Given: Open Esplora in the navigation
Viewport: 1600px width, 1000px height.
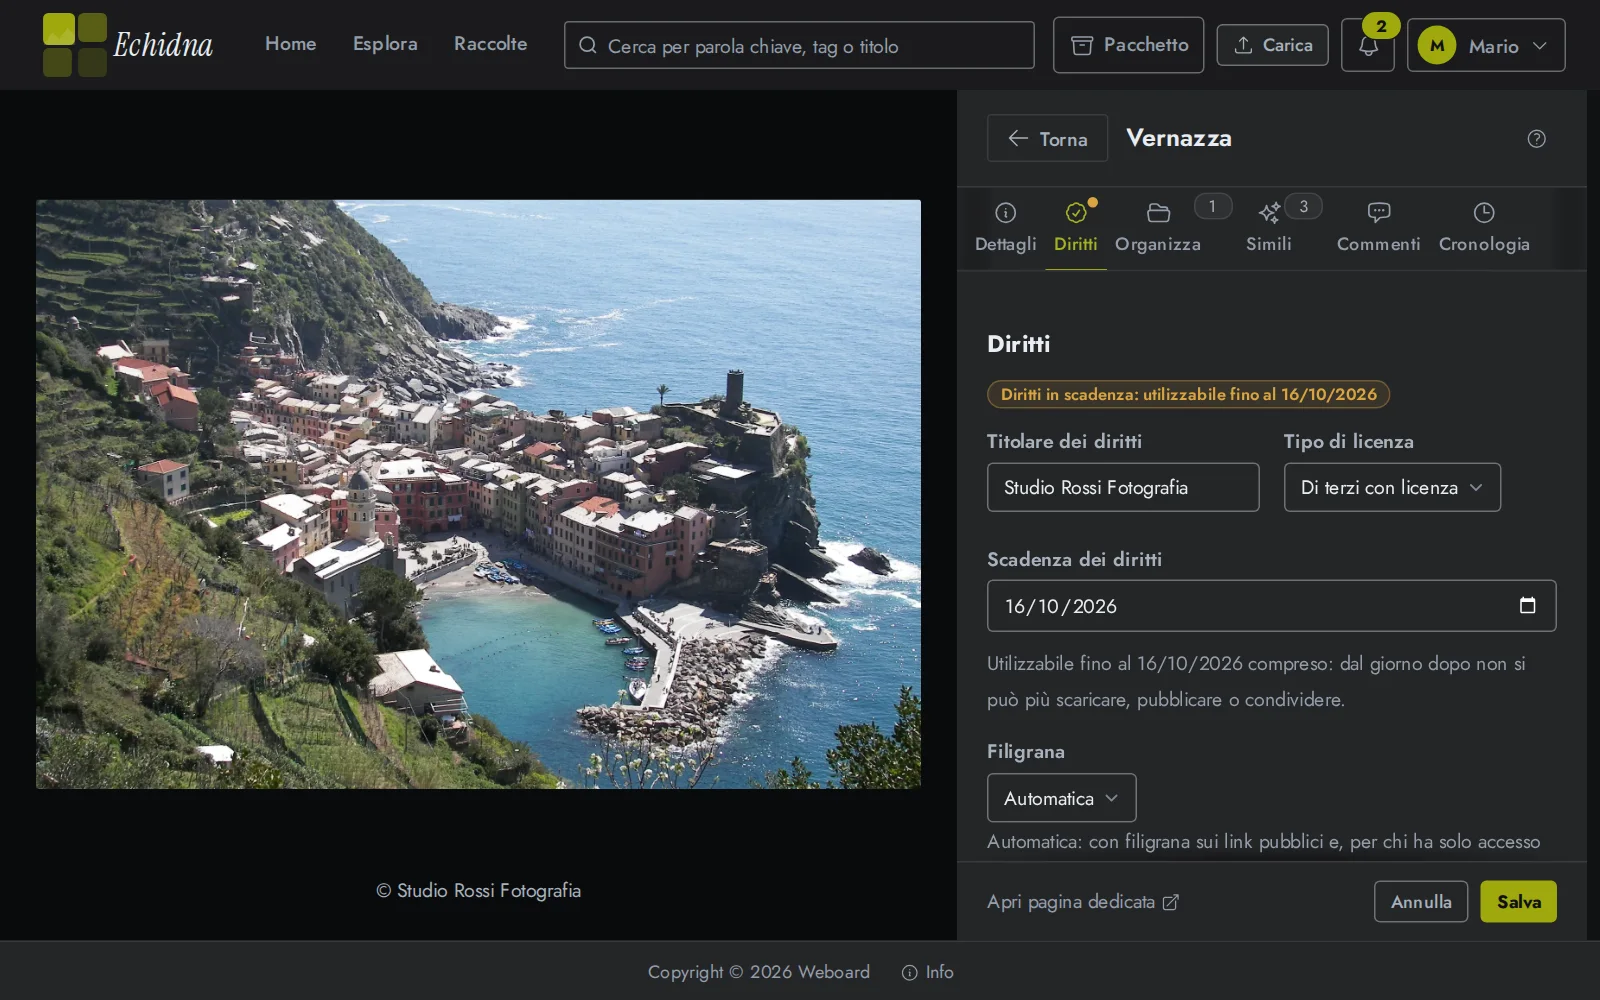Looking at the screenshot, I should pyautogui.click(x=385, y=44).
